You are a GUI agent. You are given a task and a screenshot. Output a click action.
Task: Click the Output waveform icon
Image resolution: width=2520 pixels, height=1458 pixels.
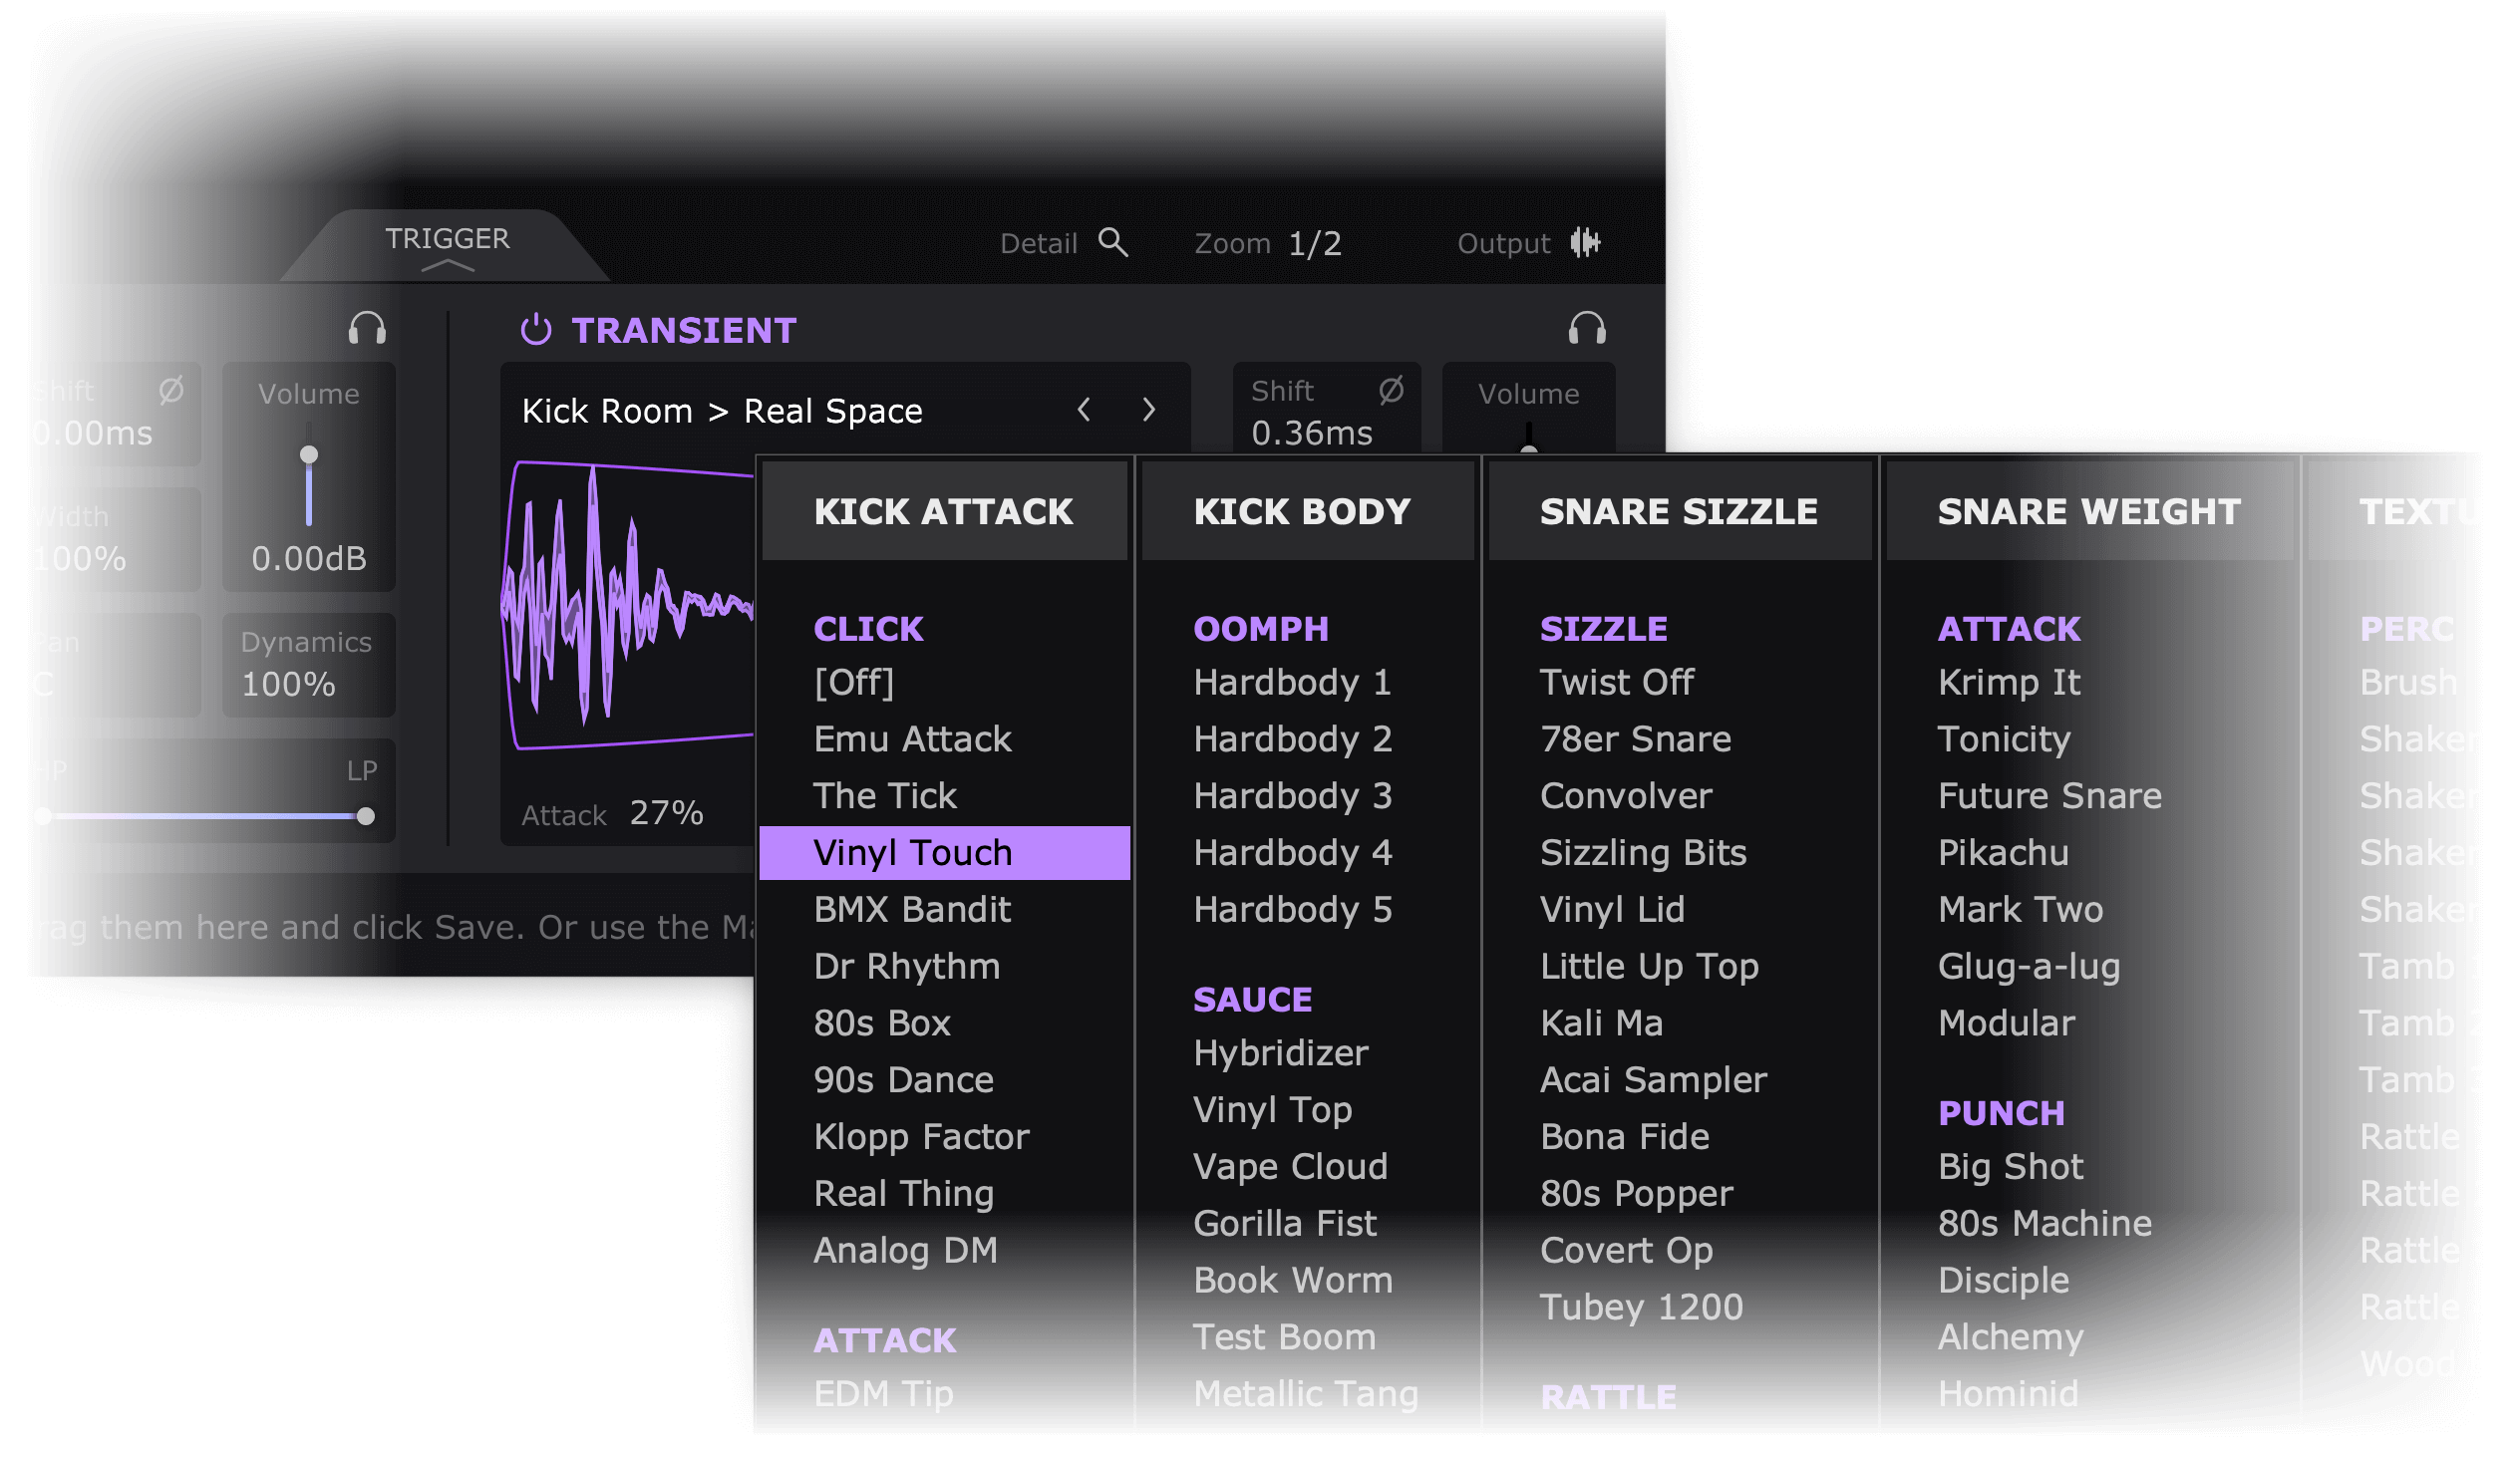1585,243
